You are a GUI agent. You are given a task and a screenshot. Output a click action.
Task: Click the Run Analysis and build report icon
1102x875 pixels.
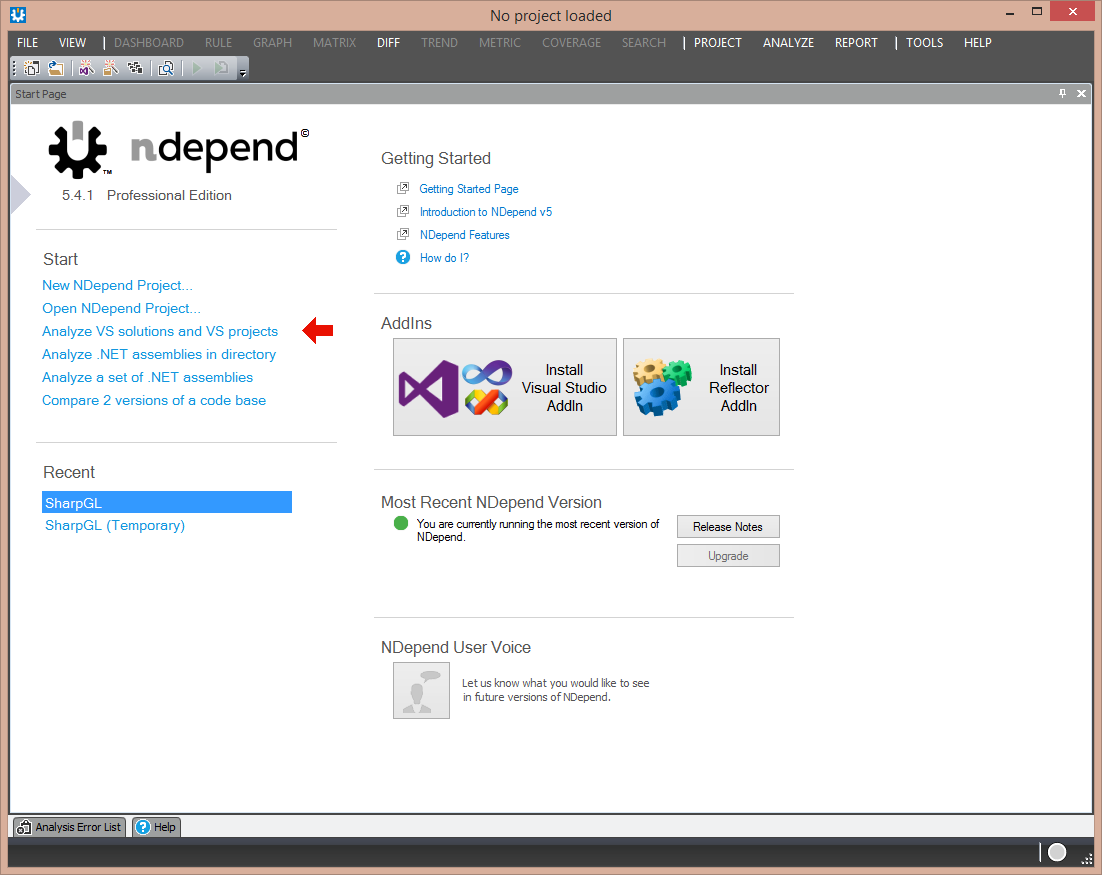coord(221,68)
